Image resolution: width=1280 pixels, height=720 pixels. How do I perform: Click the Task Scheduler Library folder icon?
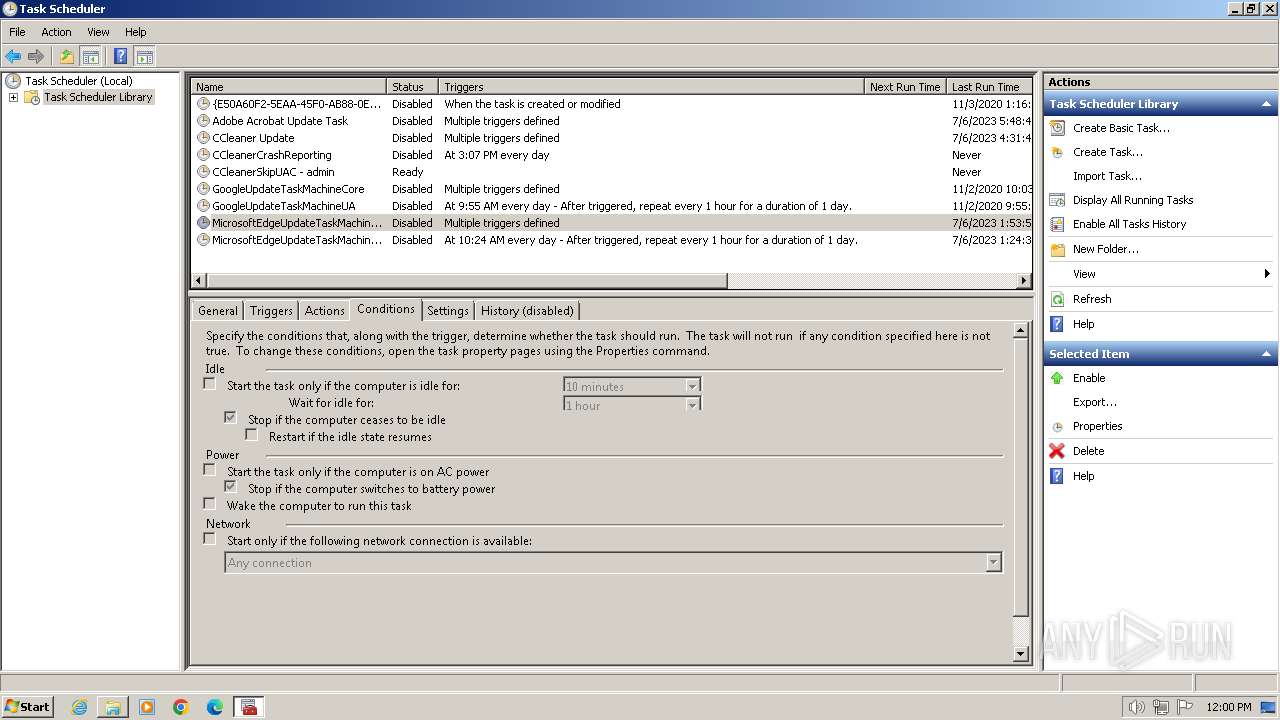(x=32, y=97)
